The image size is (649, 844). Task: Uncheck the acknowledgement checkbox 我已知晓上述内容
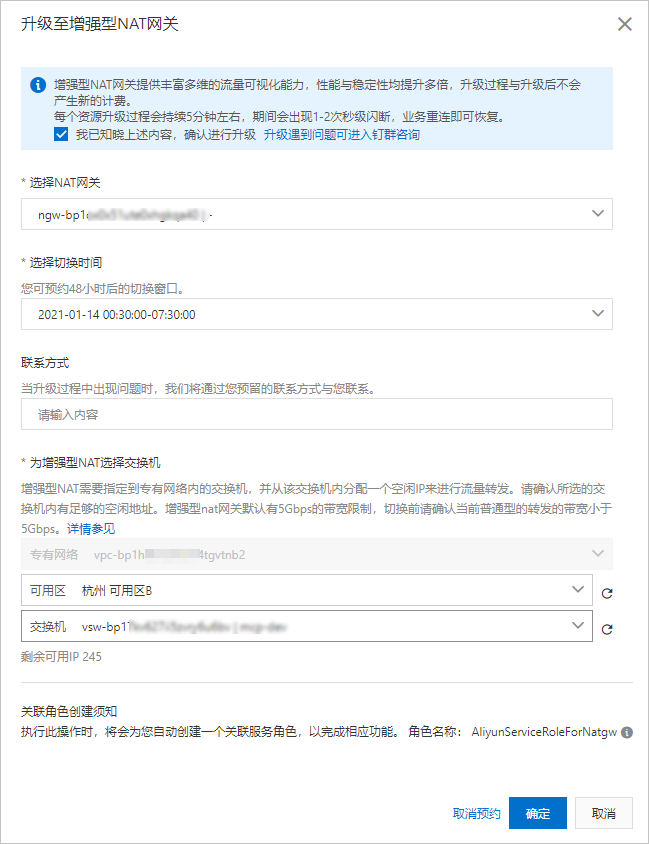coord(61,134)
